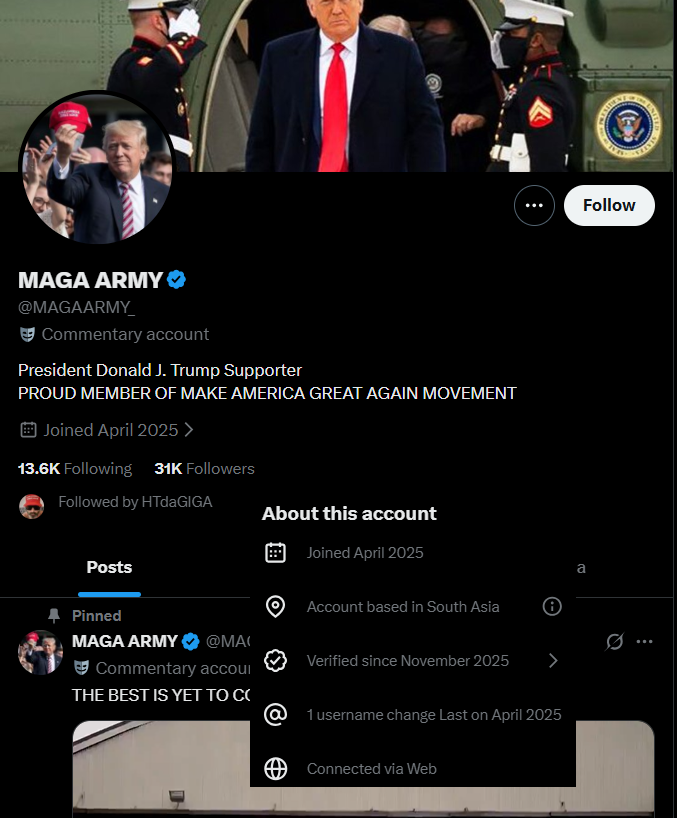Image resolution: width=677 pixels, height=818 pixels.
Task: Expand the Joined April 2025 chevron
Action: coord(189,430)
